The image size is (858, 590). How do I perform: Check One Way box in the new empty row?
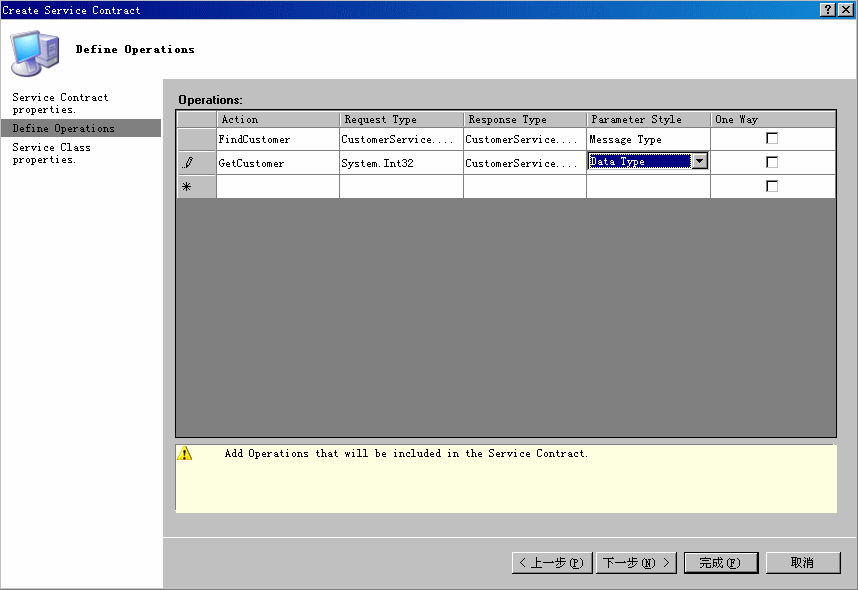click(x=771, y=186)
